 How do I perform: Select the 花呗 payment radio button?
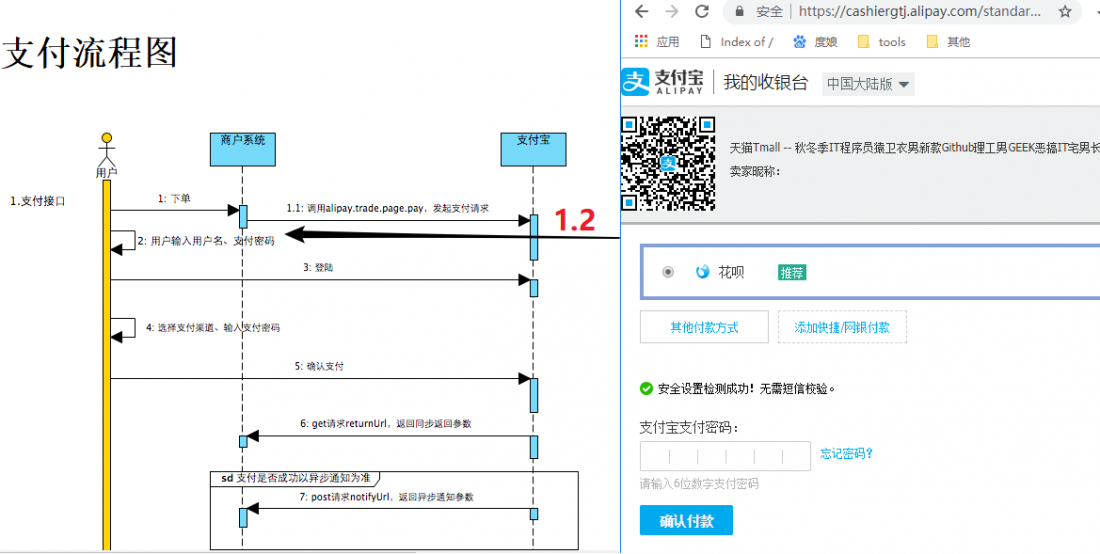pyautogui.click(x=668, y=272)
